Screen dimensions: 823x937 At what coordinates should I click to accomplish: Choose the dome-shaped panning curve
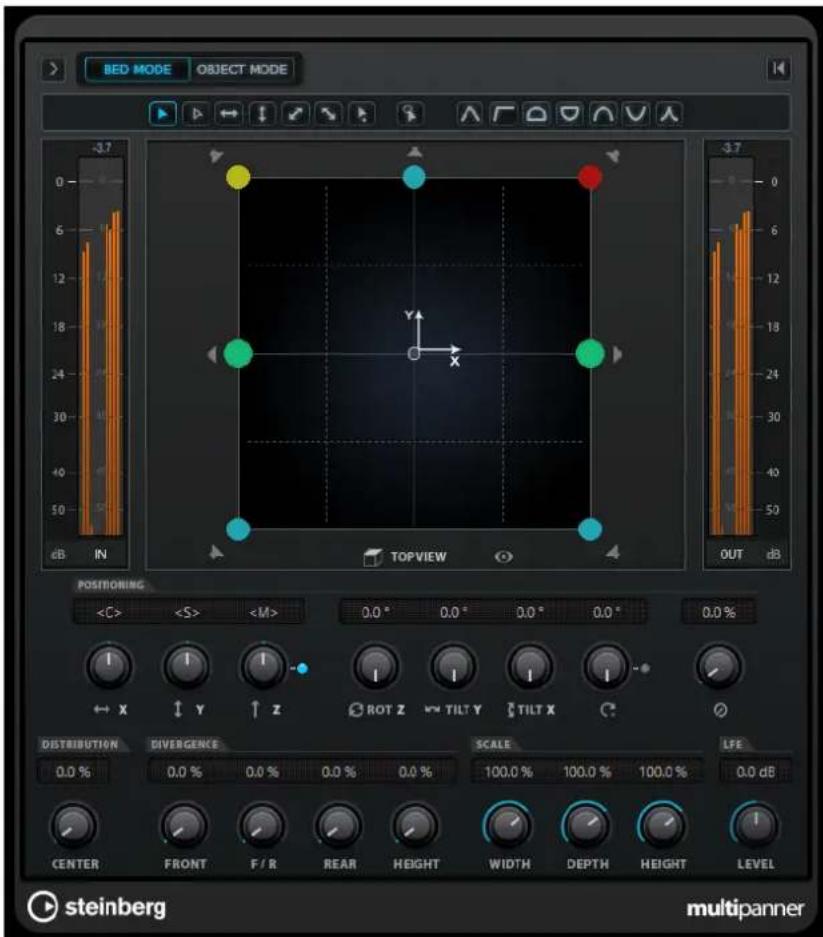tap(536, 114)
